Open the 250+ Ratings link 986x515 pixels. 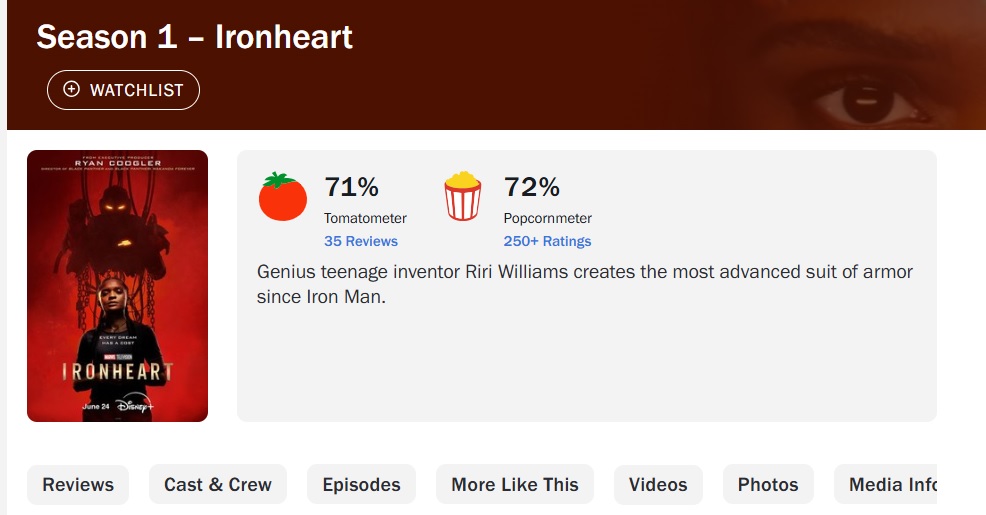coord(547,241)
